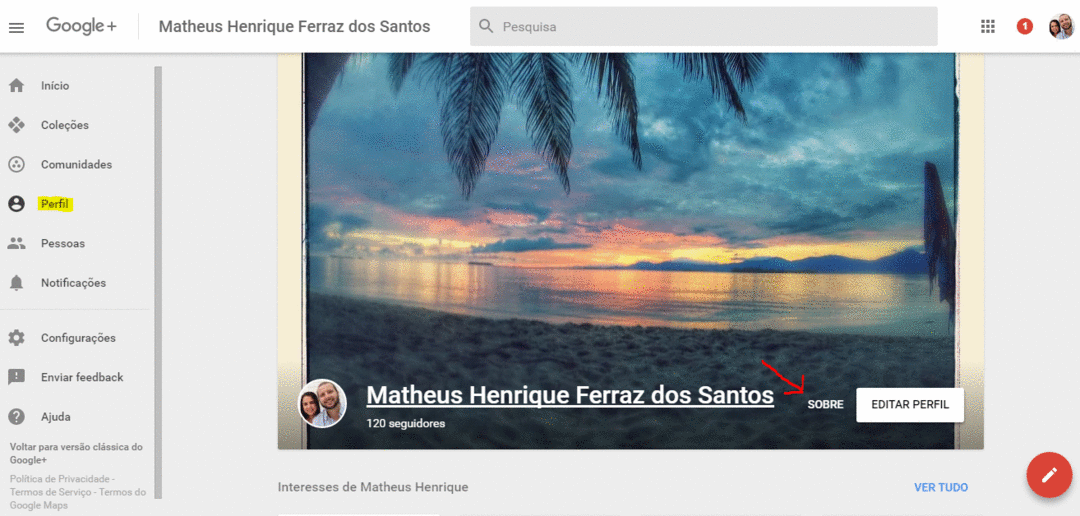This screenshot has height=516, width=1080.
Task: Click the couple profile photo on cover
Action: click(x=322, y=404)
